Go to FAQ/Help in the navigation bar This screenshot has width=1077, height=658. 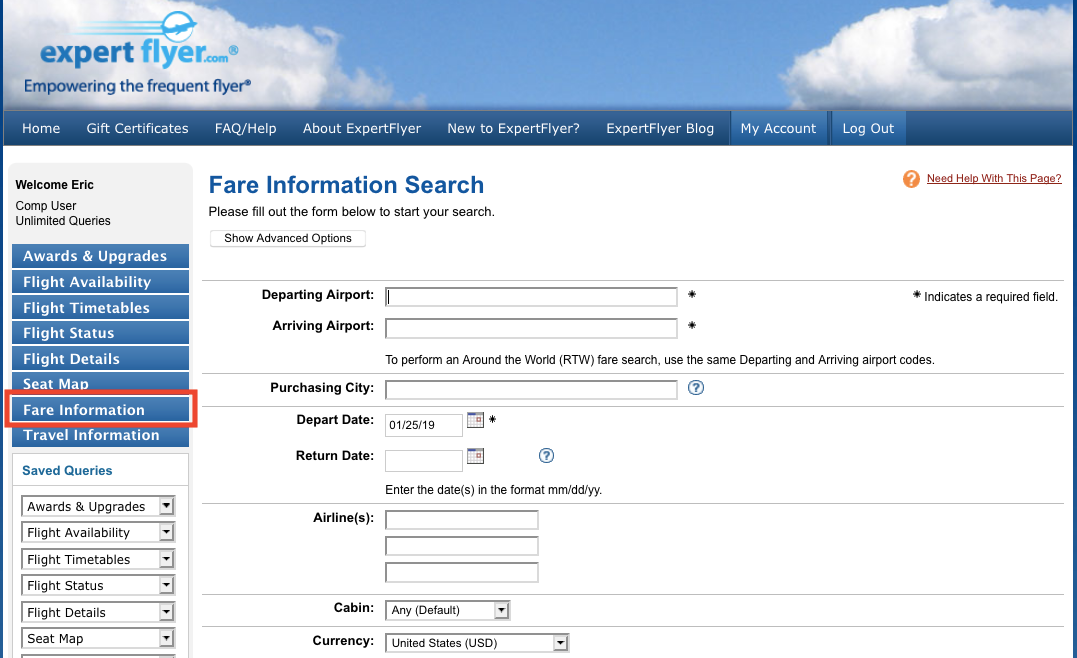[x=245, y=128]
